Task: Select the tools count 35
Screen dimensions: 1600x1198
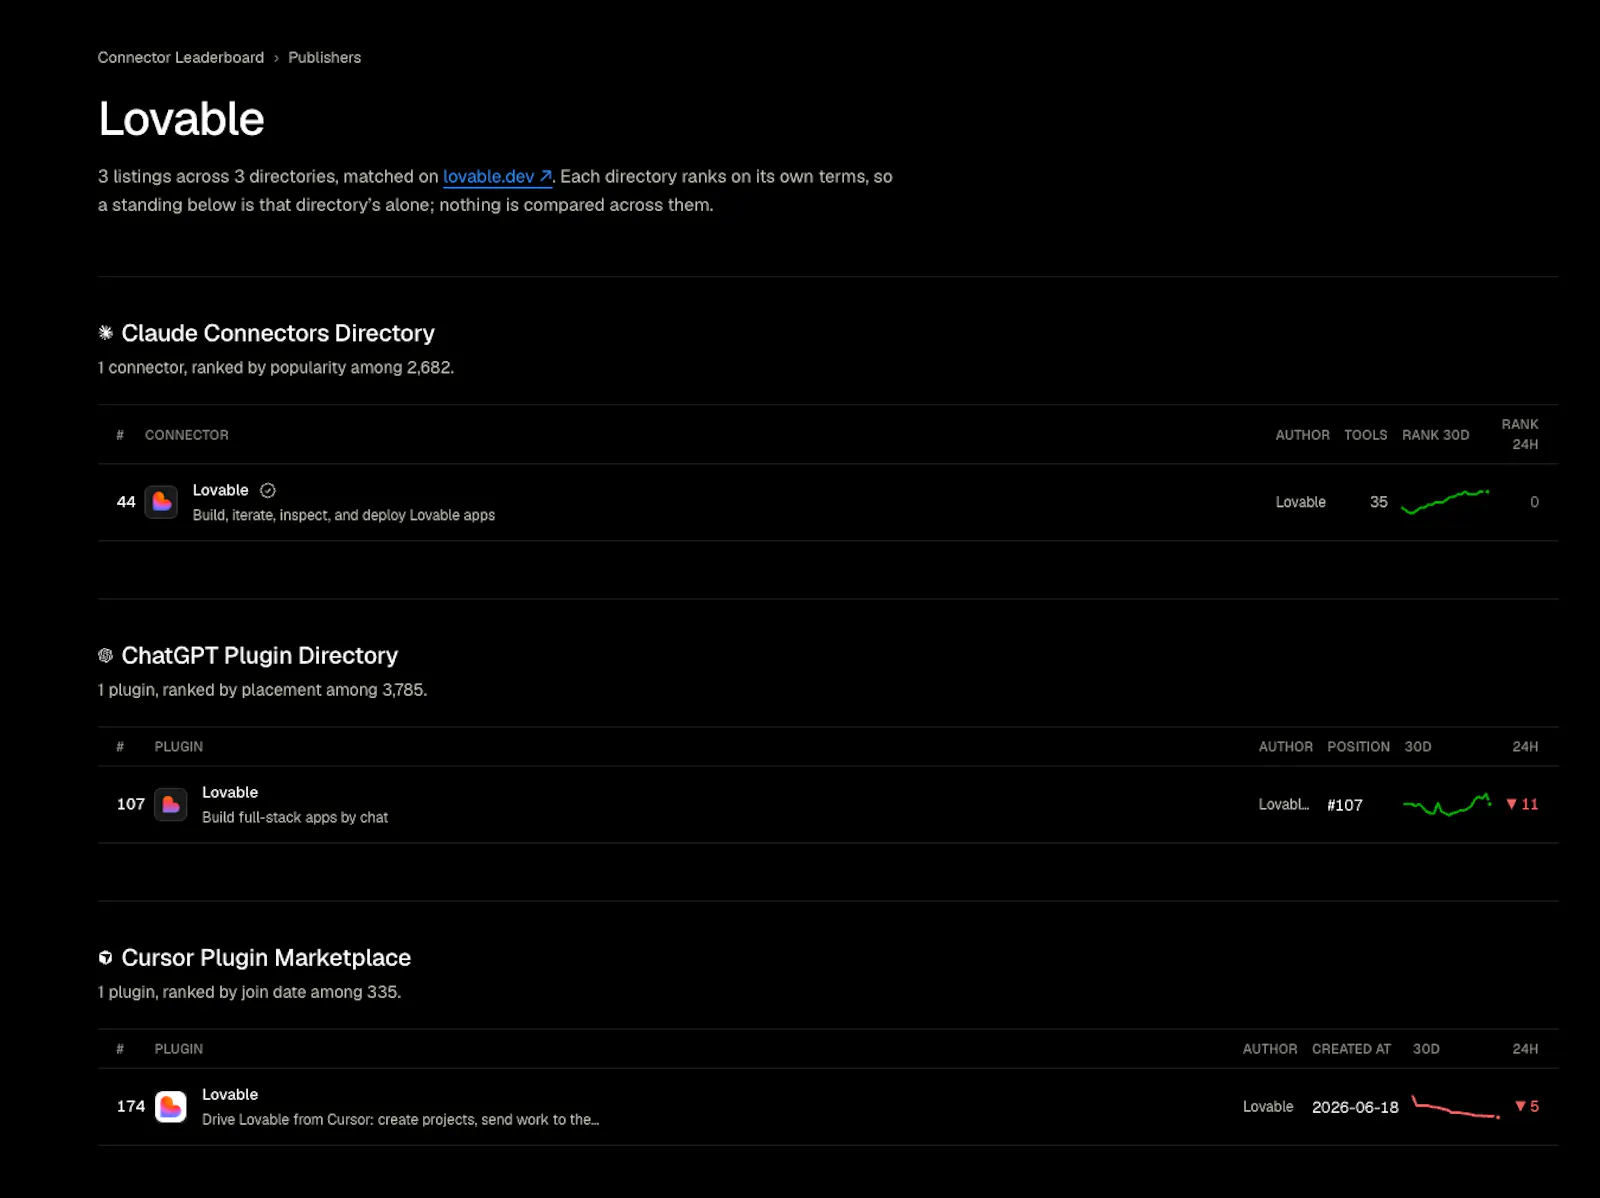Action: tap(1379, 502)
